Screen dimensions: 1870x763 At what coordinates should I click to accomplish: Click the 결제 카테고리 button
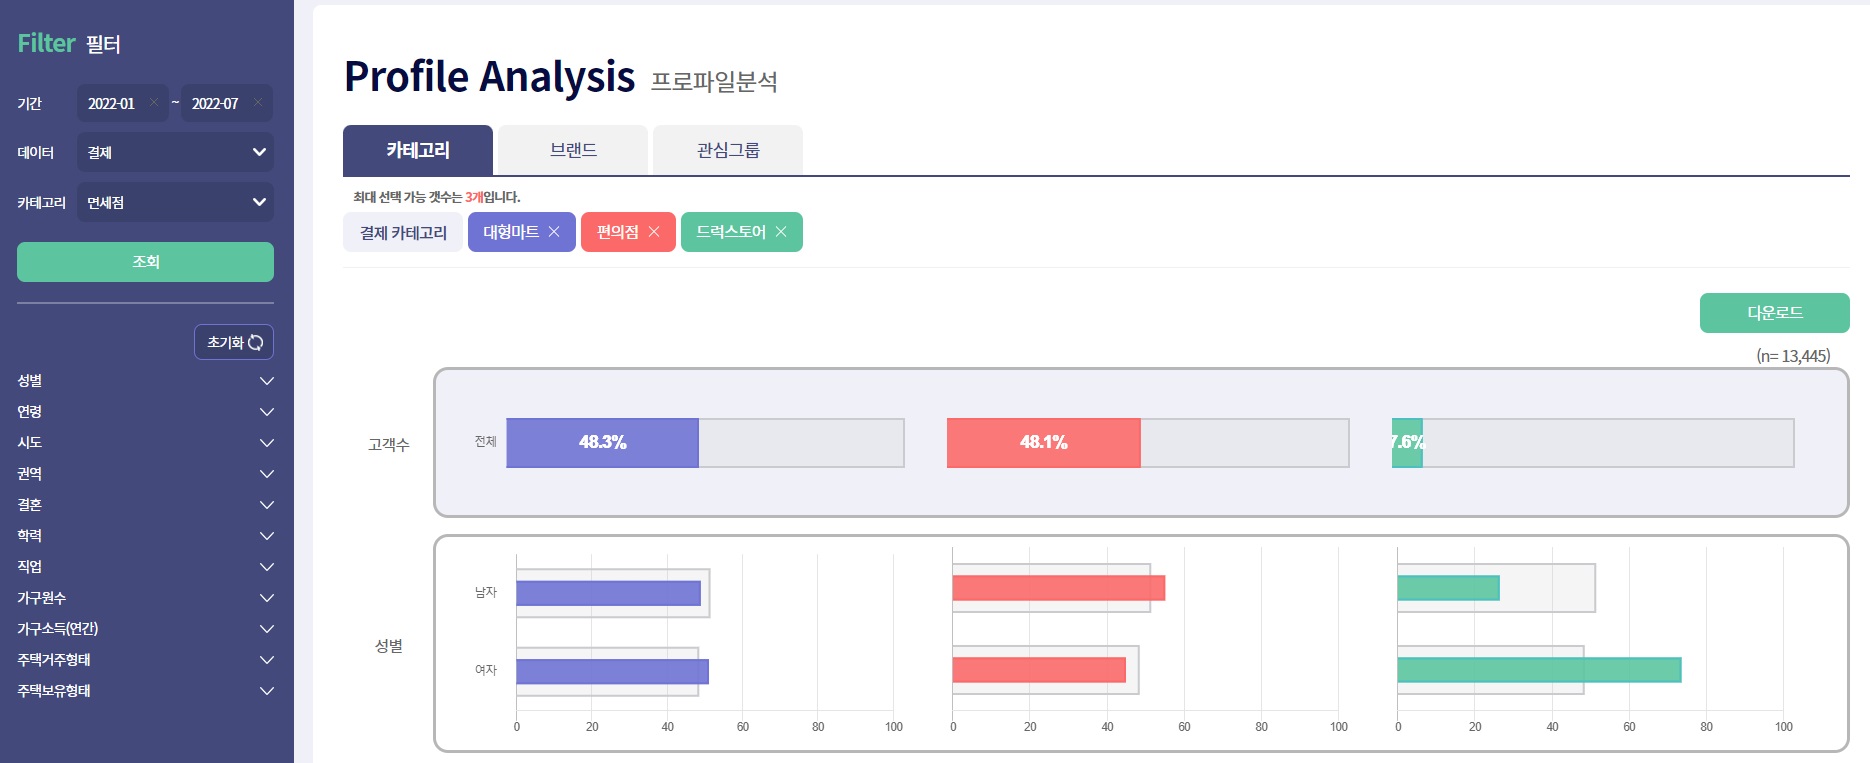[403, 232]
